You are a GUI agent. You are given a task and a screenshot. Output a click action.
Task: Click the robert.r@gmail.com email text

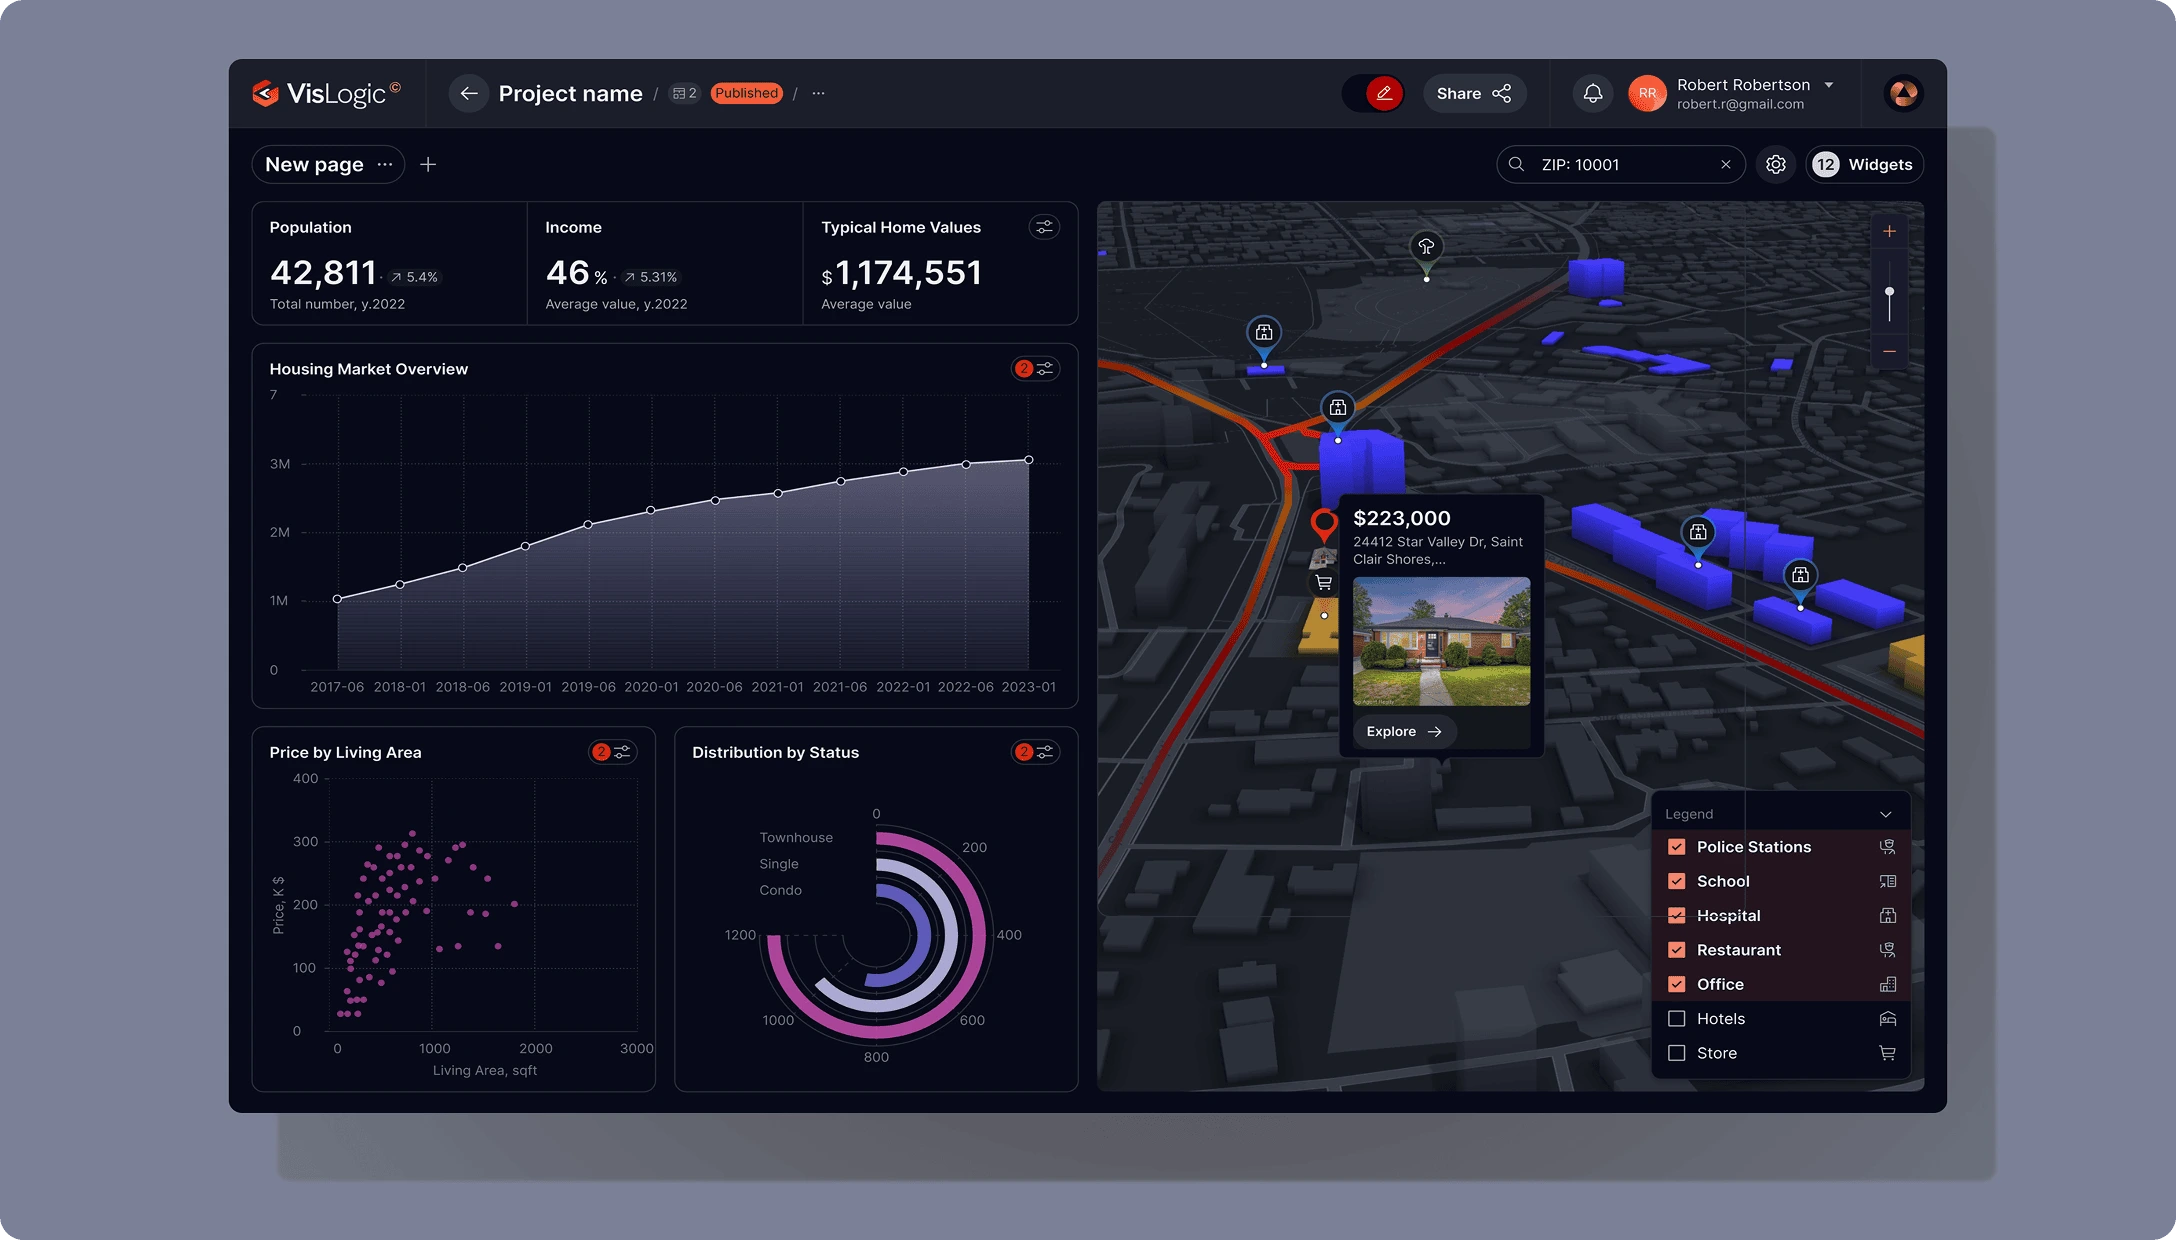[x=1740, y=104]
